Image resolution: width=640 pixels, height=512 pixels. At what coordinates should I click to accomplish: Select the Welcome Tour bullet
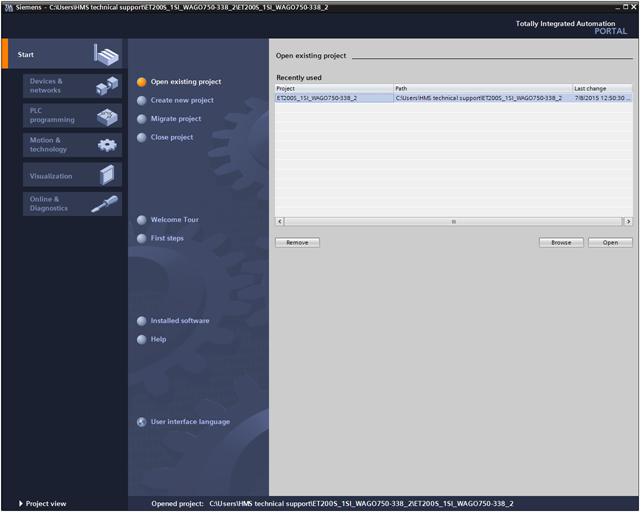pos(142,220)
